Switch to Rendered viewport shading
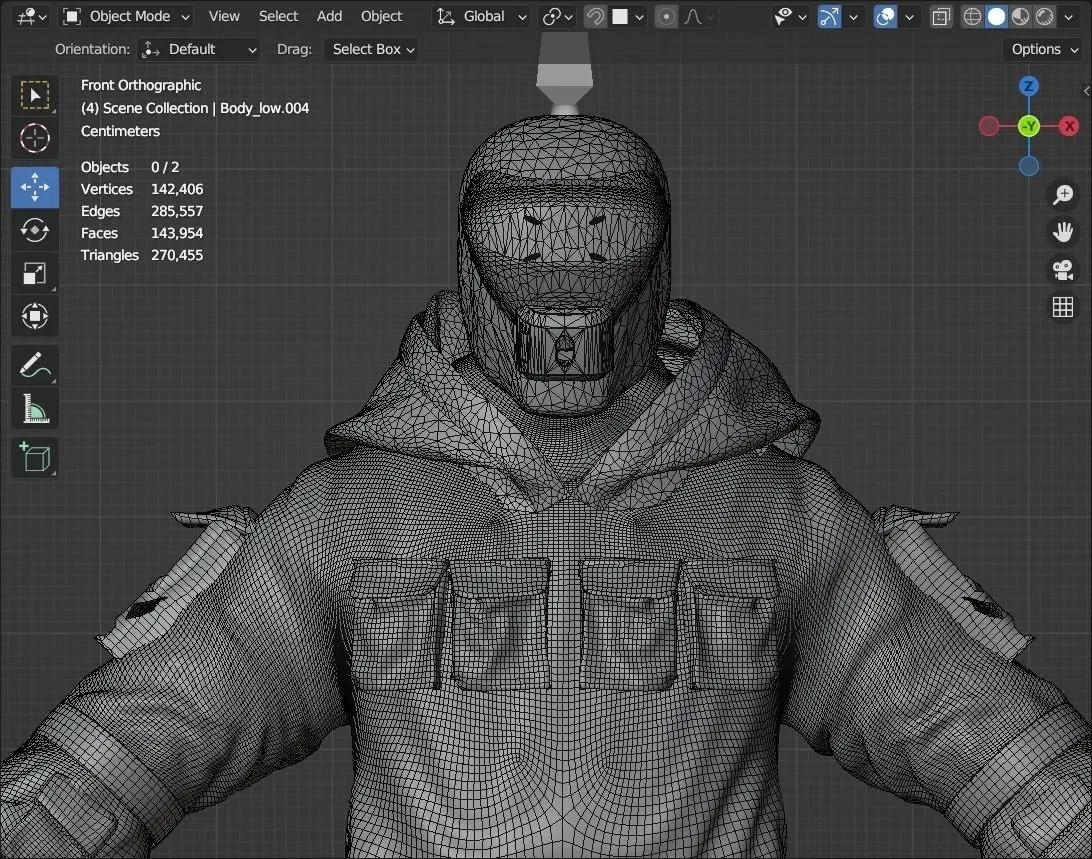Screen dimensions: 1092x859 pos(1045,17)
